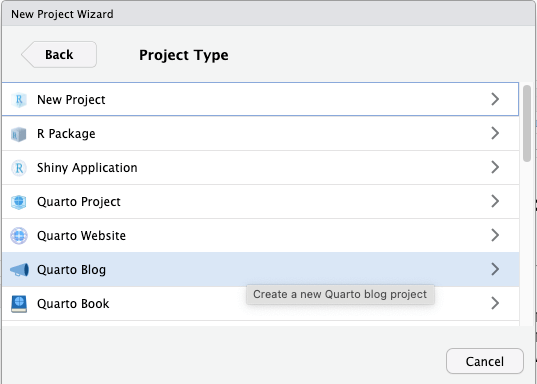
Task: Open R Package via its chevron arrow
Action: (495, 133)
